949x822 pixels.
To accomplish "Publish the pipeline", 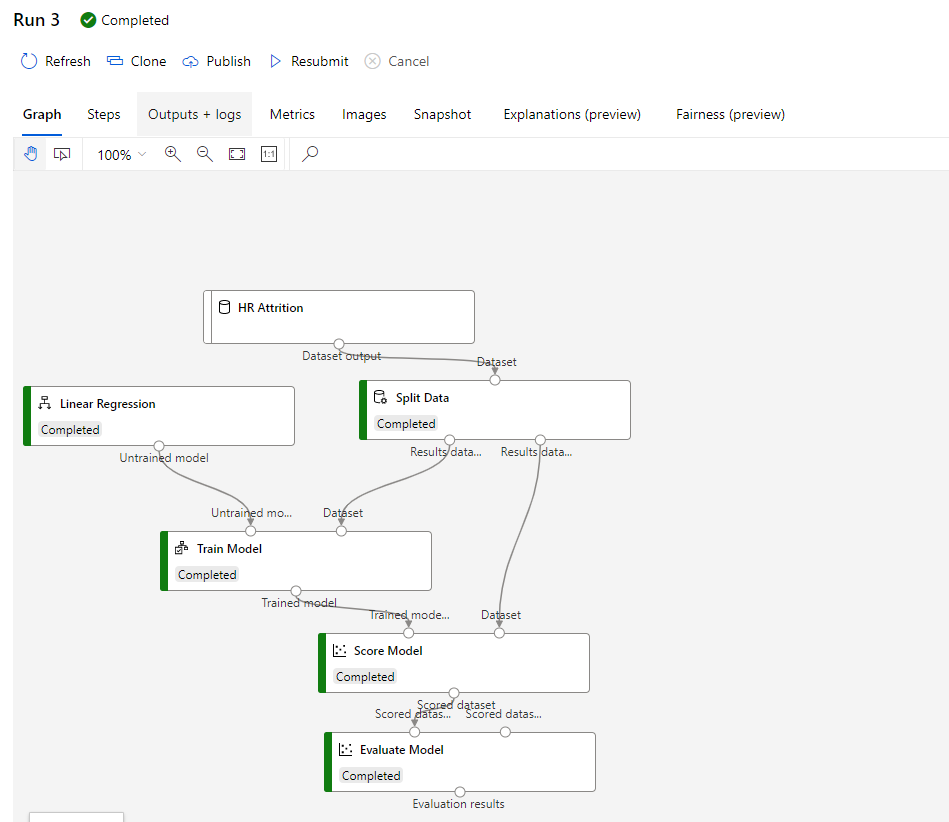I will 217,61.
